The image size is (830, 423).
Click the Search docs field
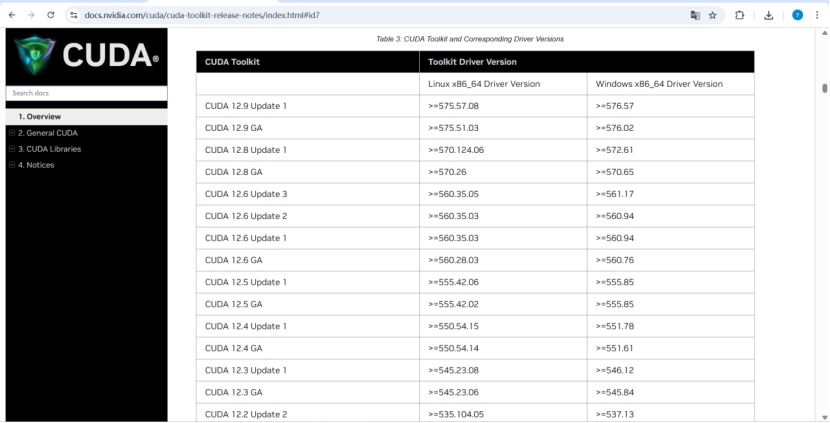pos(87,93)
